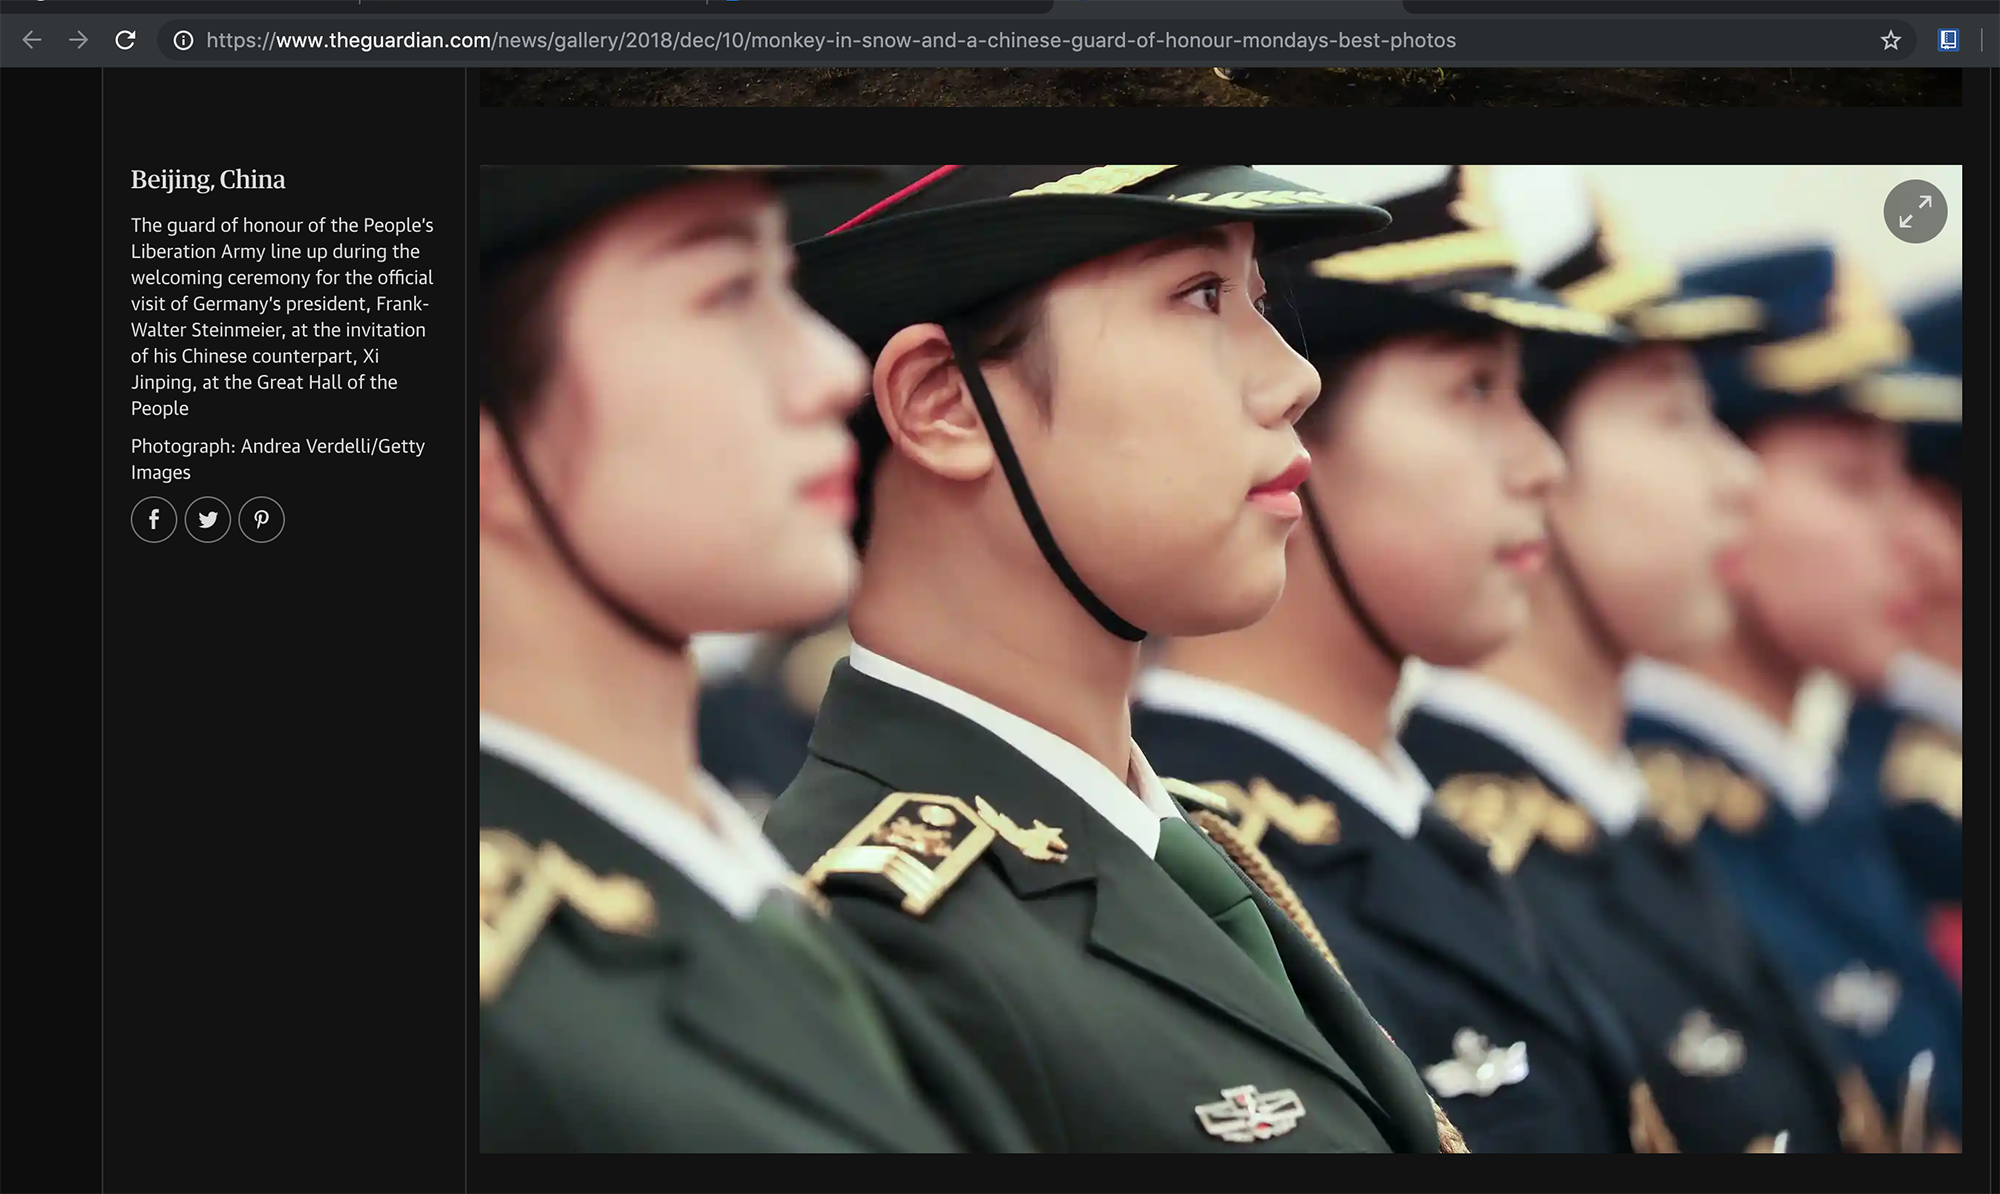
Task: Pin photo to Pinterest
Action: 261,519
